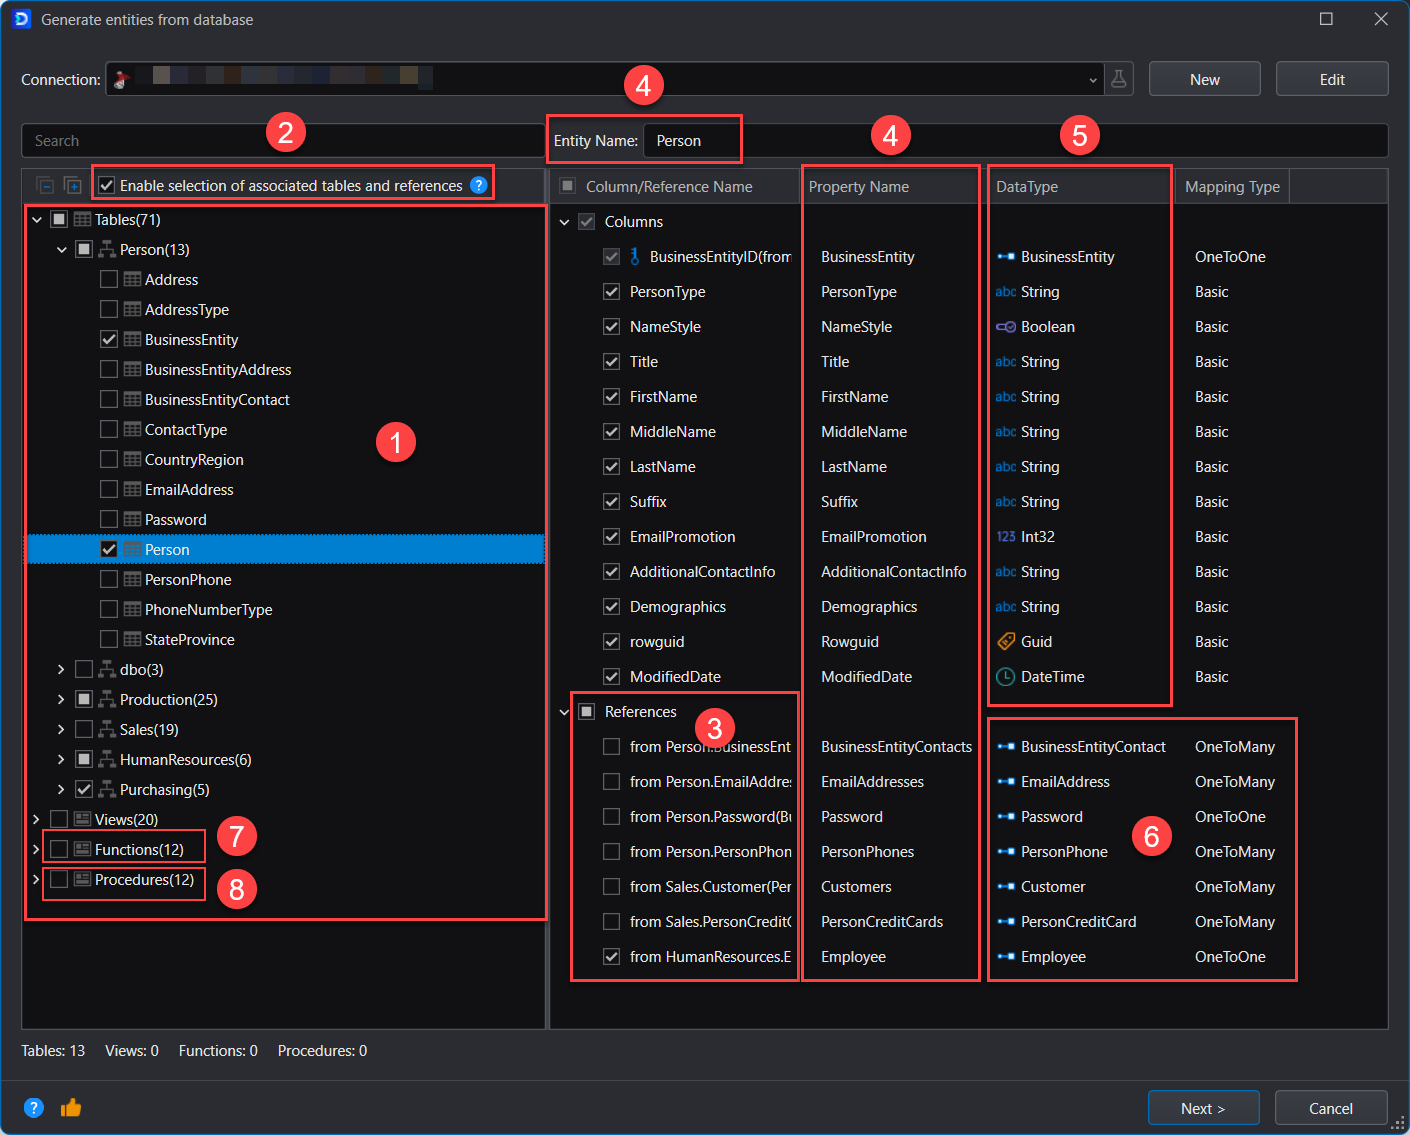Click the Functions folder icon
Image resolution: width=1410 pixels, height=1135 pixels.
pos(82,849)
